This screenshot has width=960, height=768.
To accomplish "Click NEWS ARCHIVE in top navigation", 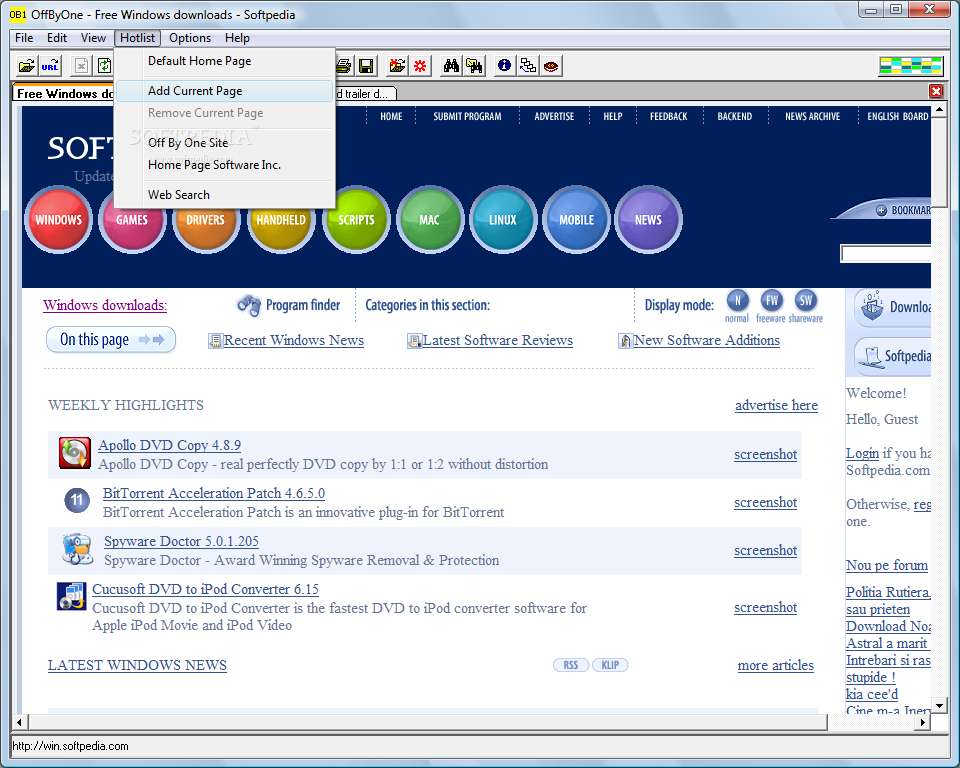I will coord(812,116).
